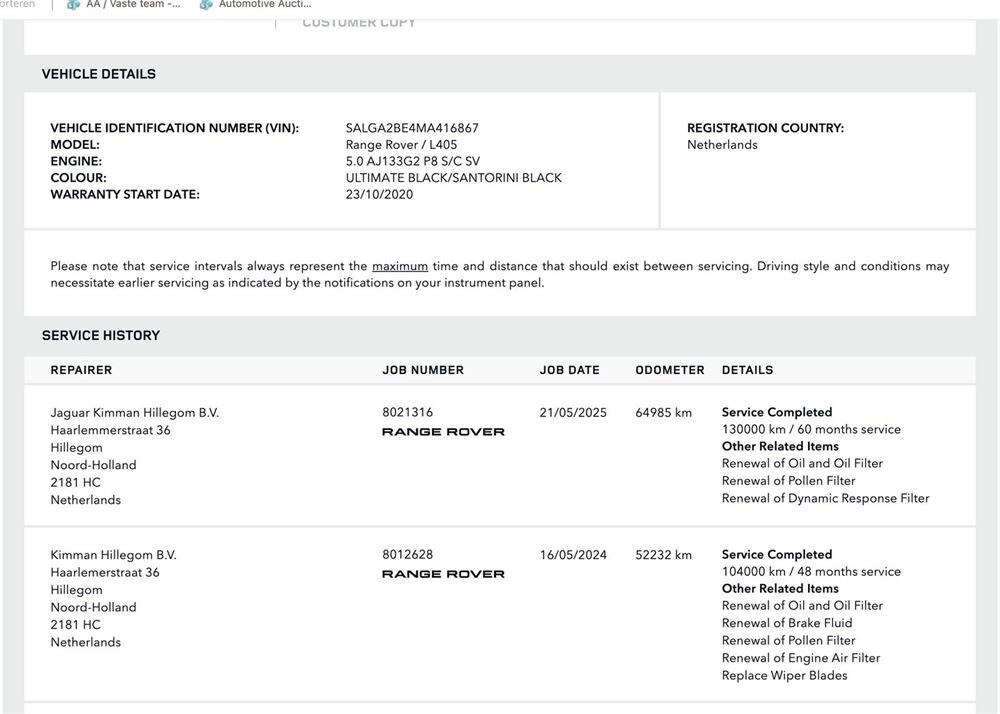Click 'Renewal of Brake Fluid'
This screenshot has width=1000, height=714.
(x=787, y=623)
